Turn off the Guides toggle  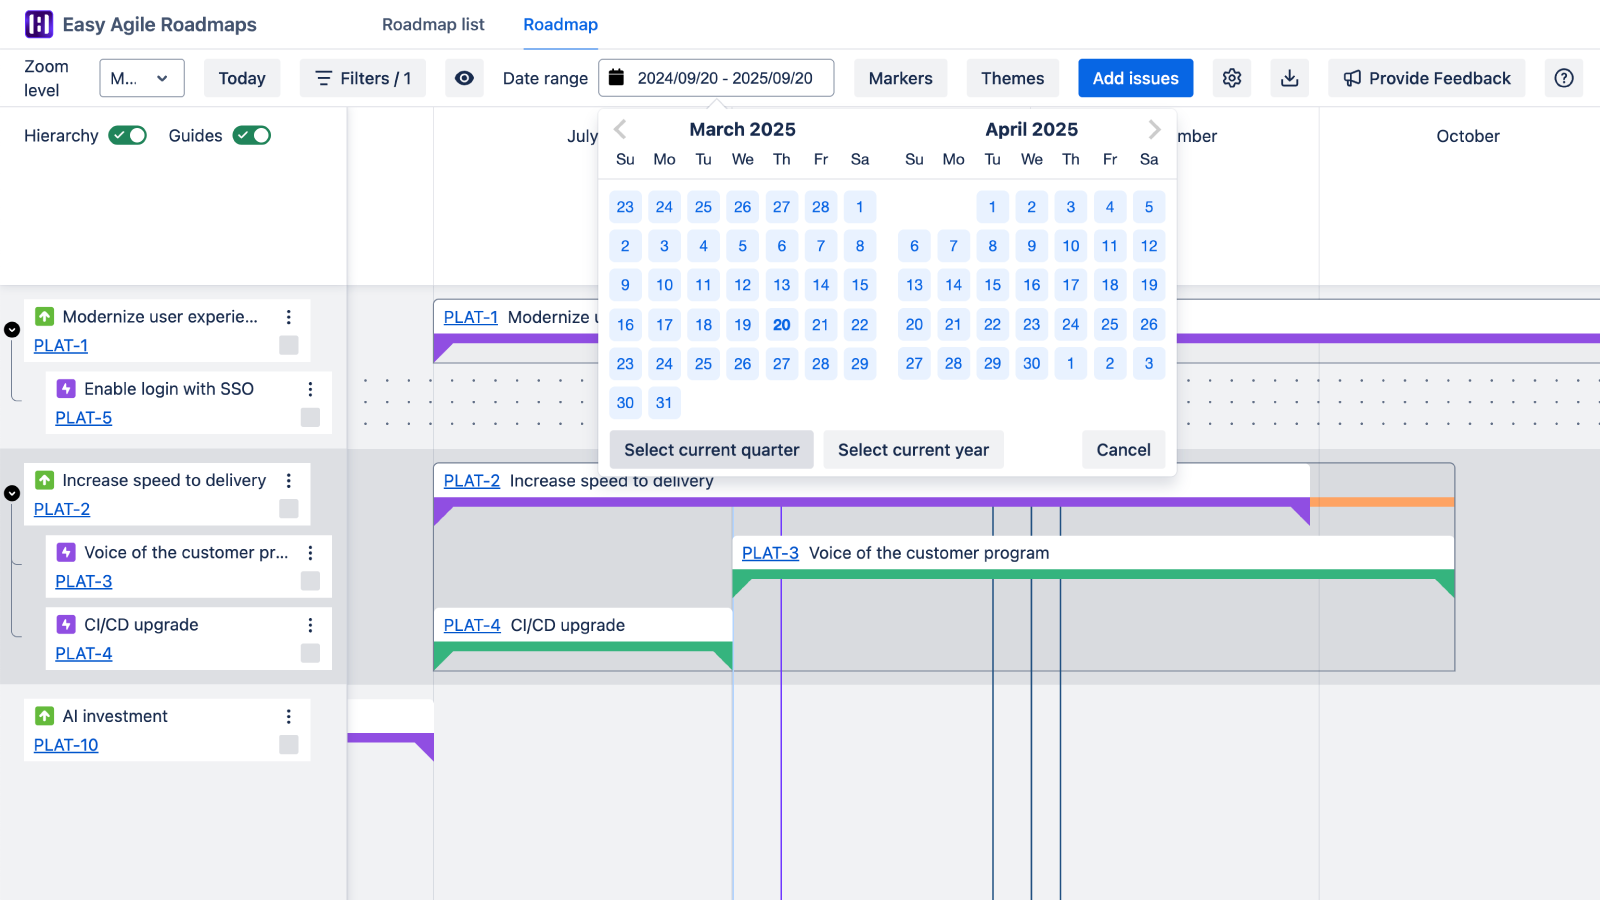252,135
